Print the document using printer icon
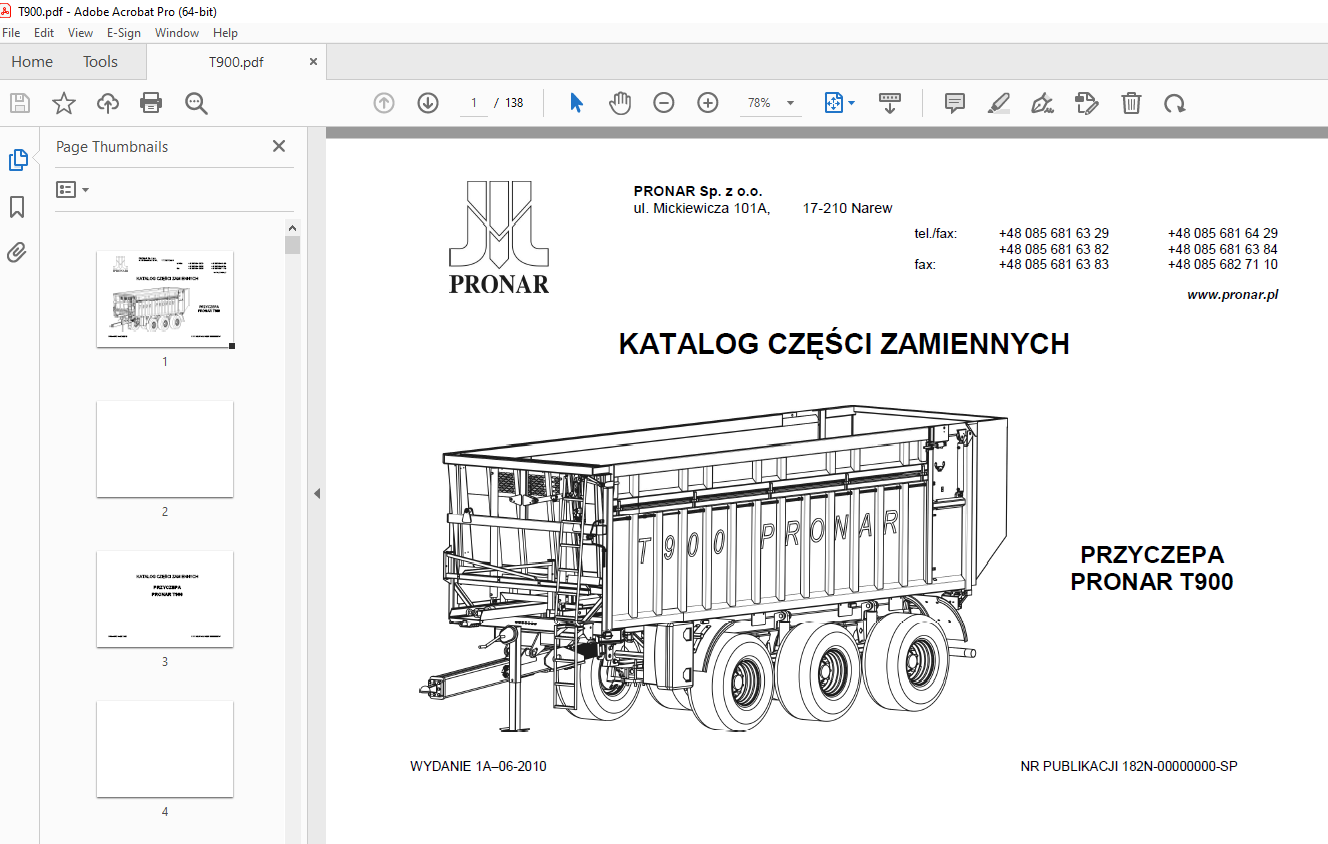 click(x=151, y=103)
